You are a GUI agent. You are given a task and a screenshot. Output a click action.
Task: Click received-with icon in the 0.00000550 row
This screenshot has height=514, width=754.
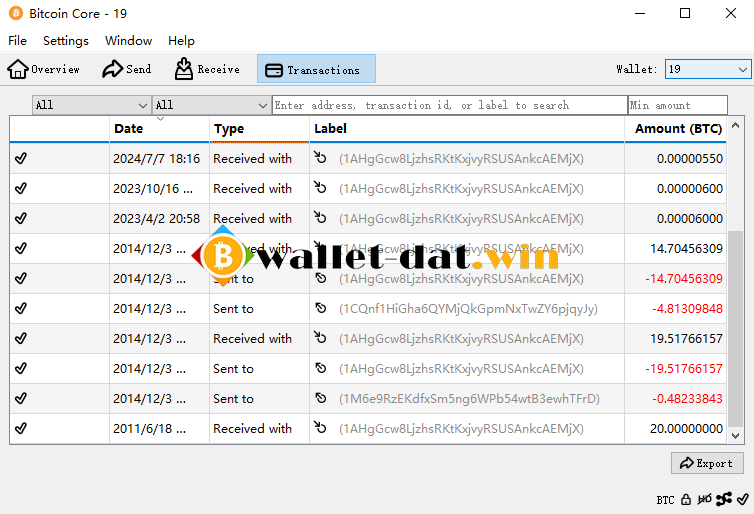coord(320,157)
